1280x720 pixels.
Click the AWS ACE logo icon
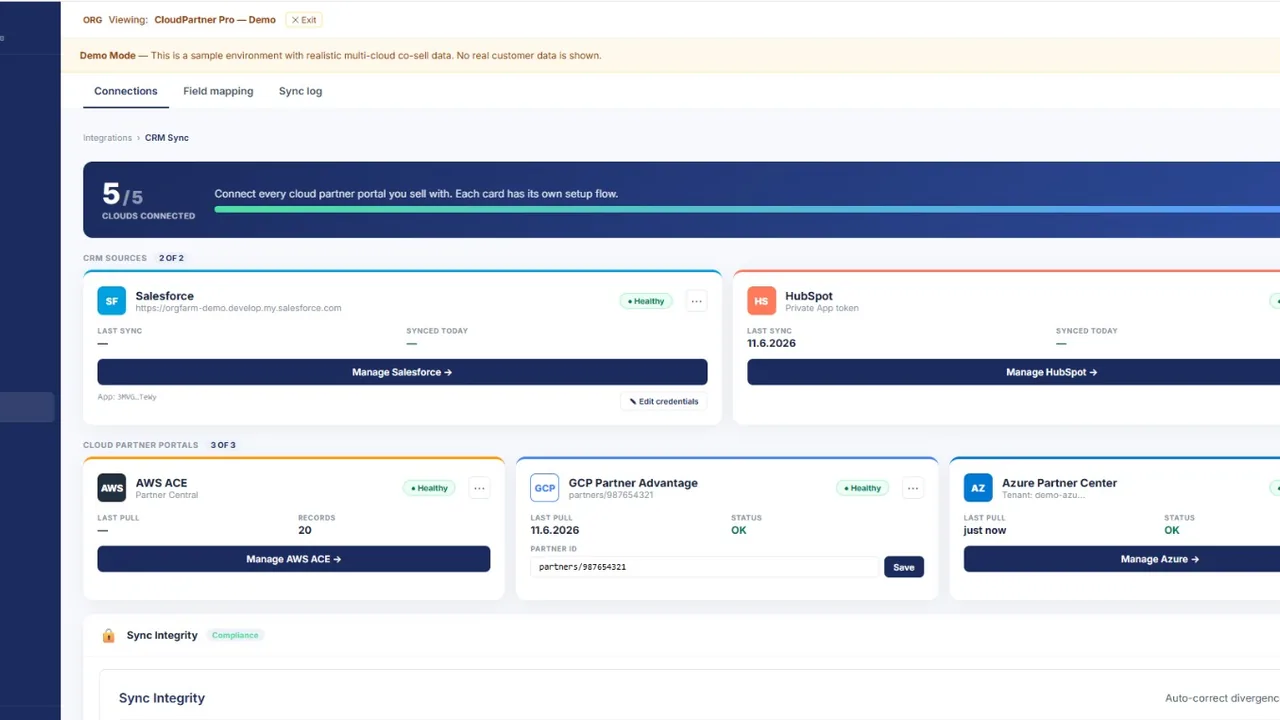112,488
